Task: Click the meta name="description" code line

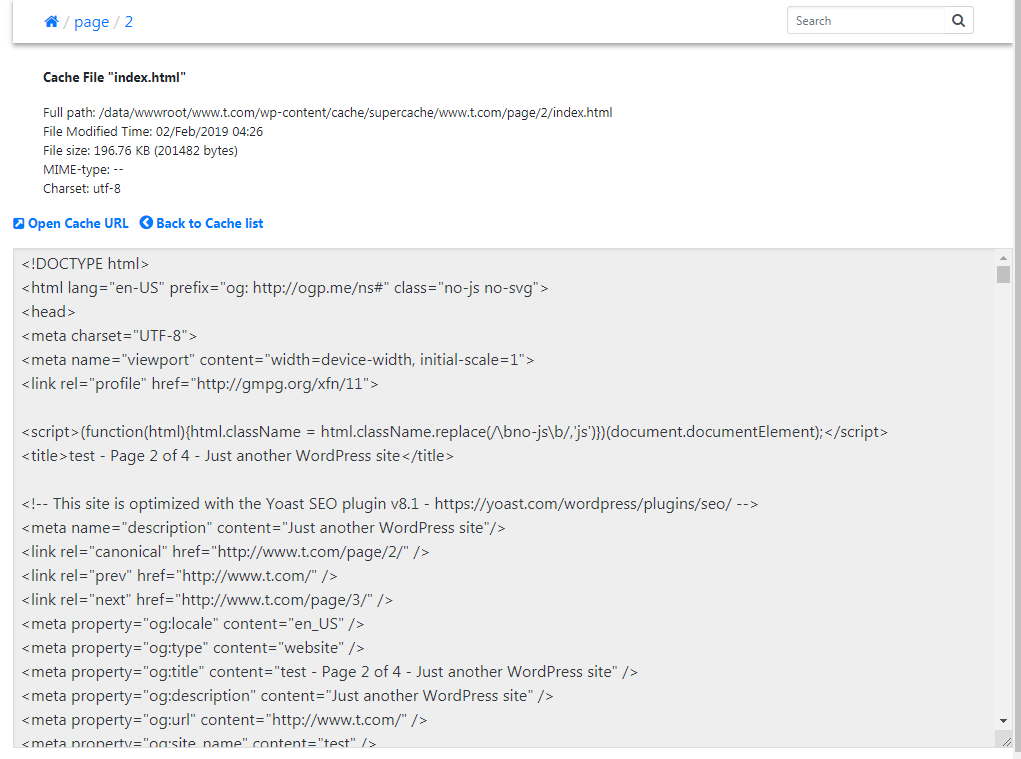Action: tap(264, 528)
